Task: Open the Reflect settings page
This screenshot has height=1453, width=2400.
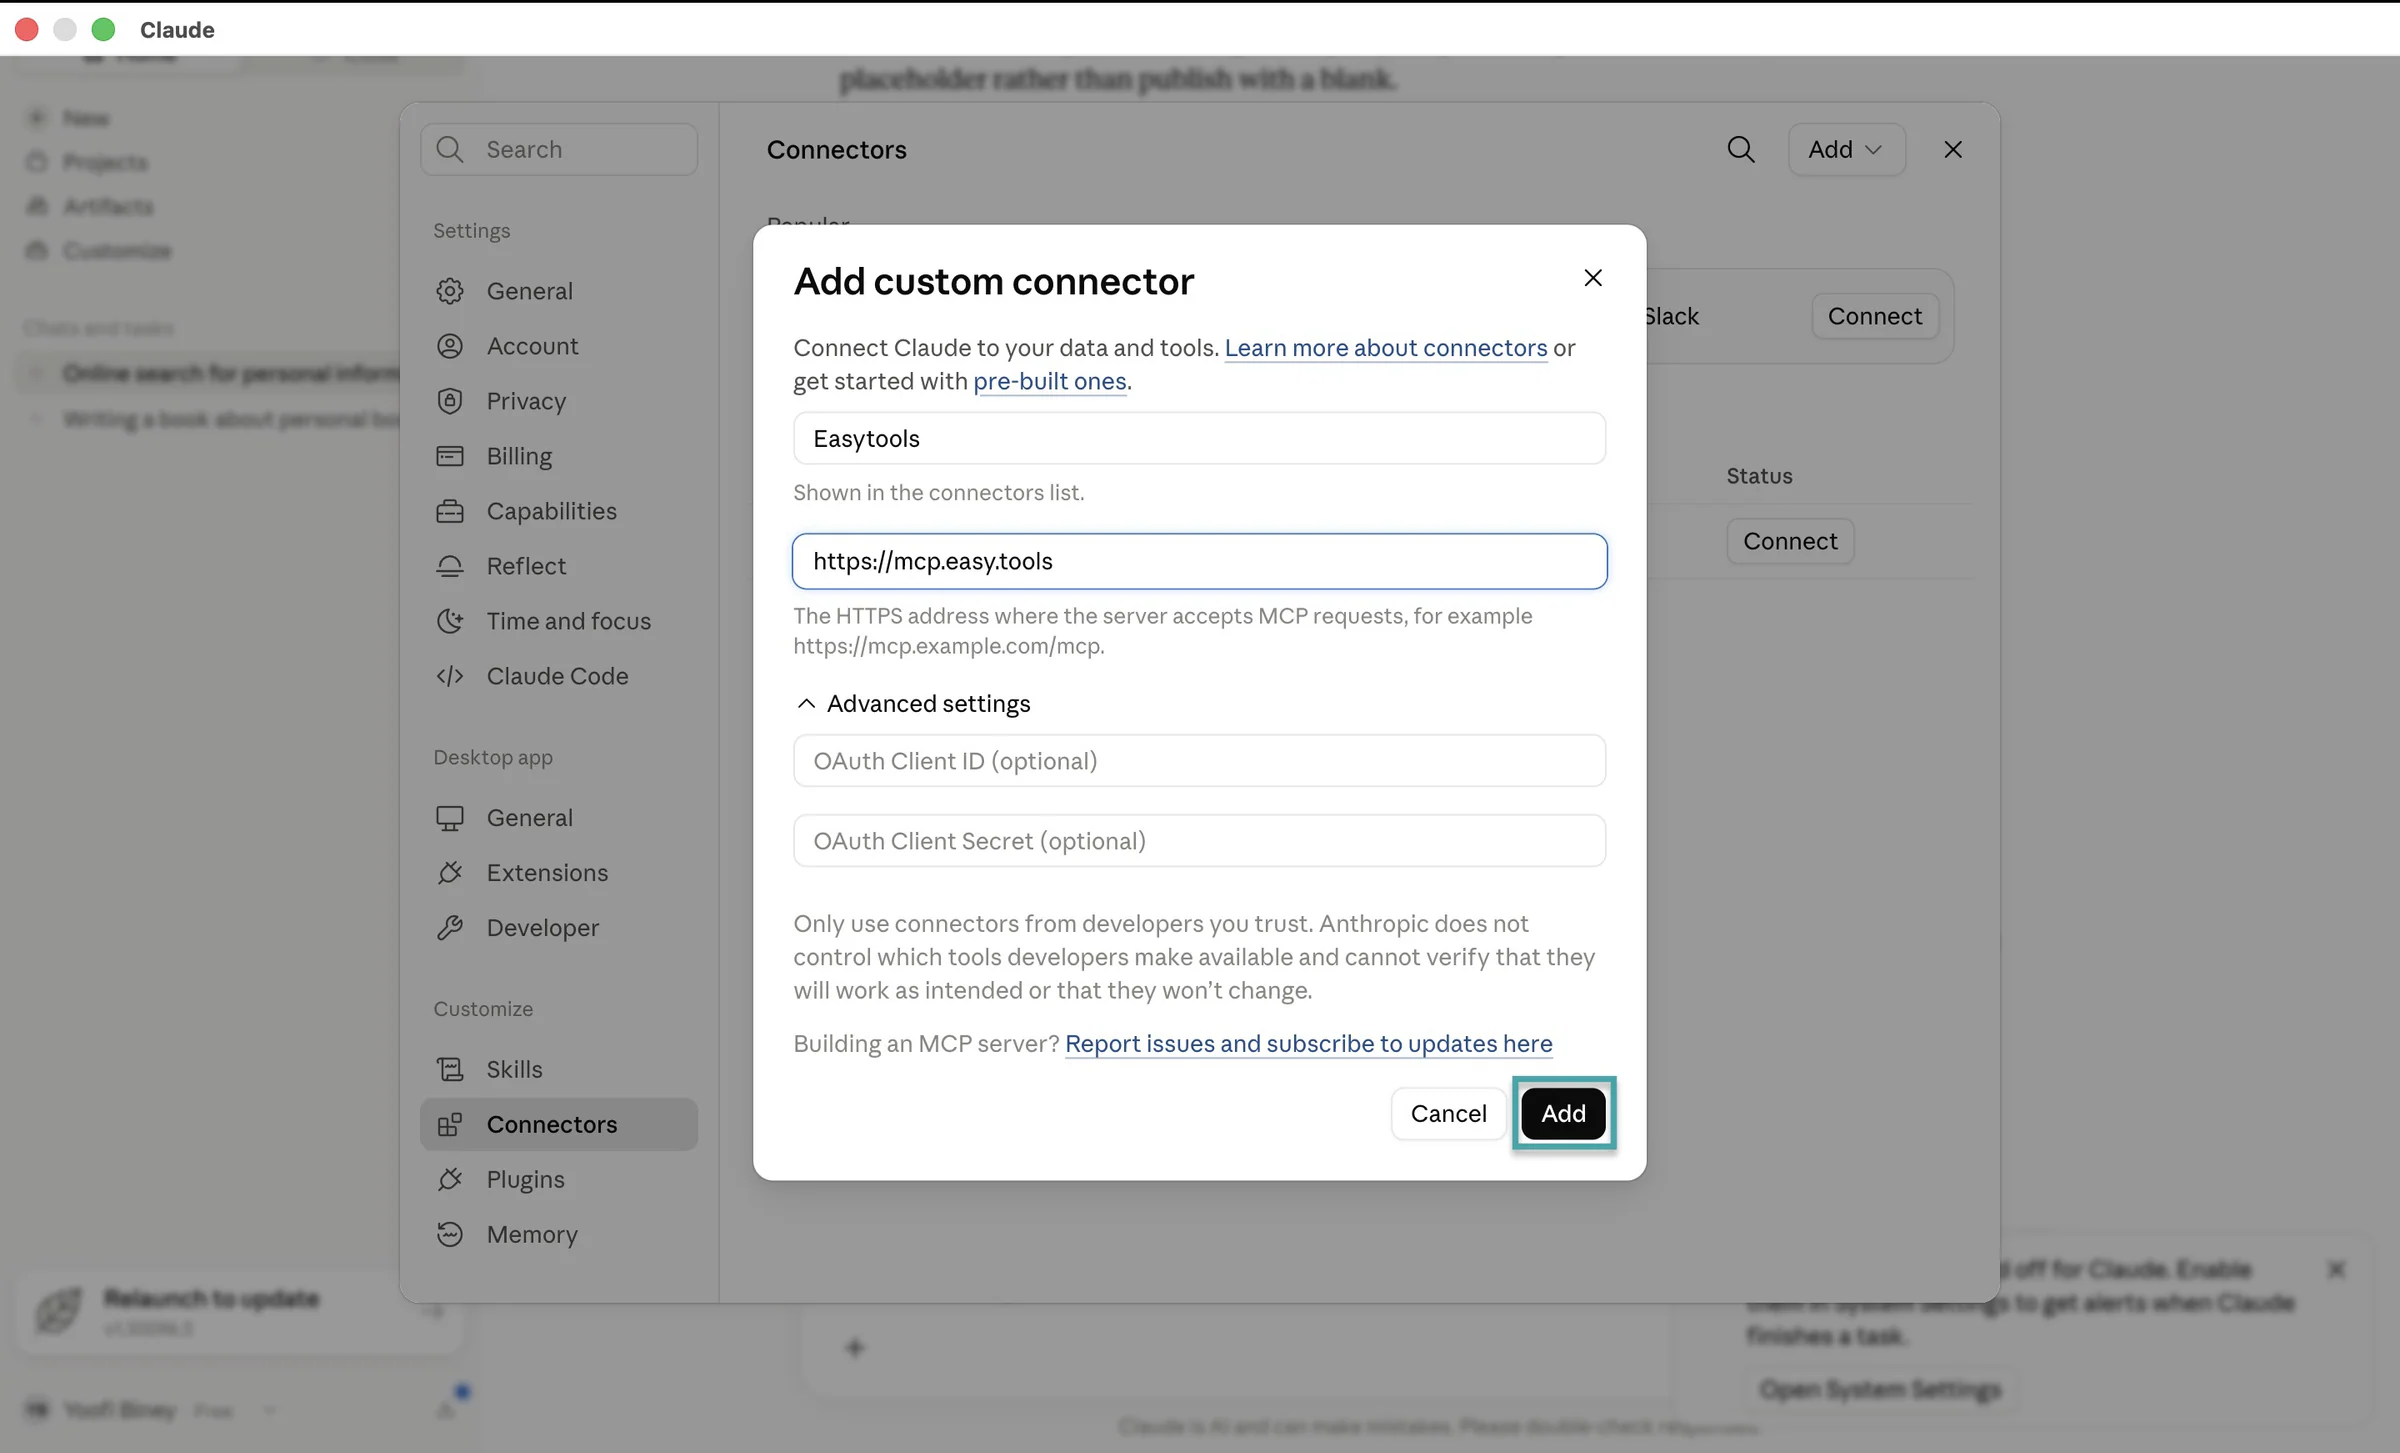Action: (x=559, y=566)
